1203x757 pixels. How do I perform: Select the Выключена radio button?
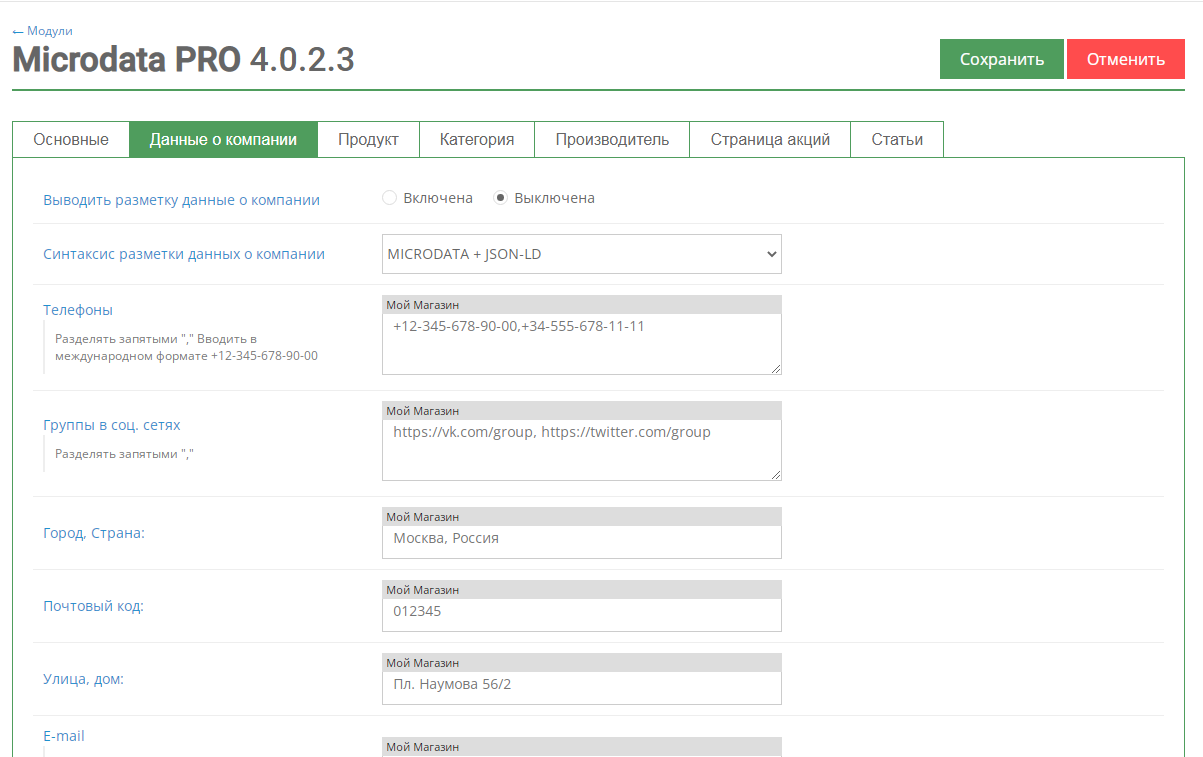click(501, 198)
